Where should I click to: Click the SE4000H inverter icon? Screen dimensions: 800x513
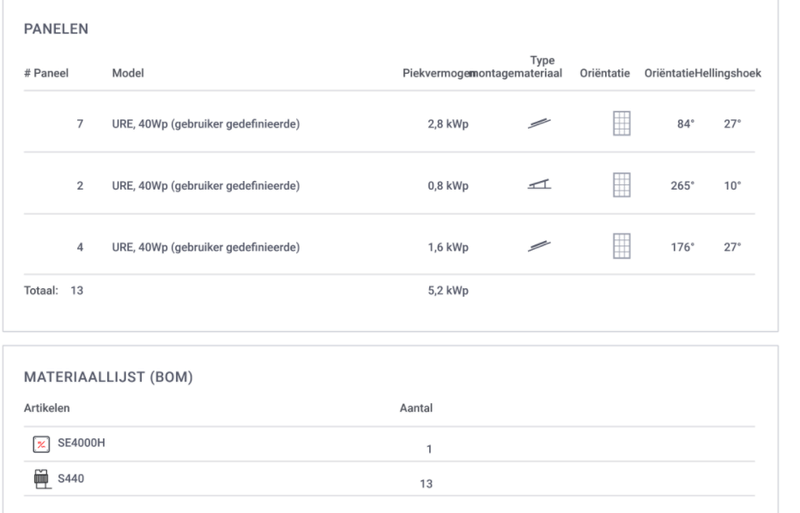pyautogui.click(x=42, y=444)
